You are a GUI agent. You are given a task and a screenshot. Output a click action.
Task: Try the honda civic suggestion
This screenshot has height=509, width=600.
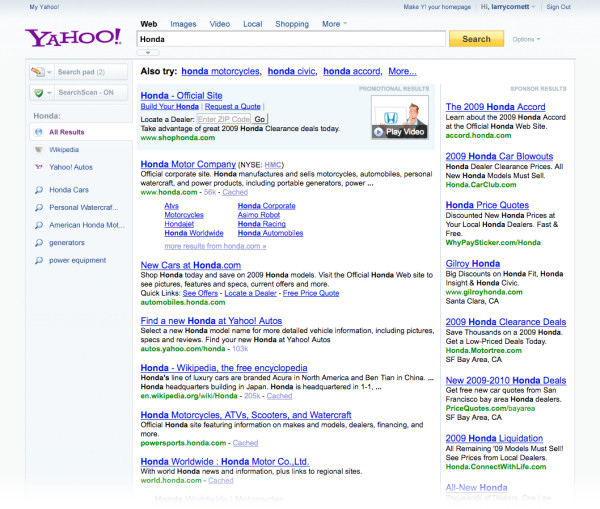point(292,71)
